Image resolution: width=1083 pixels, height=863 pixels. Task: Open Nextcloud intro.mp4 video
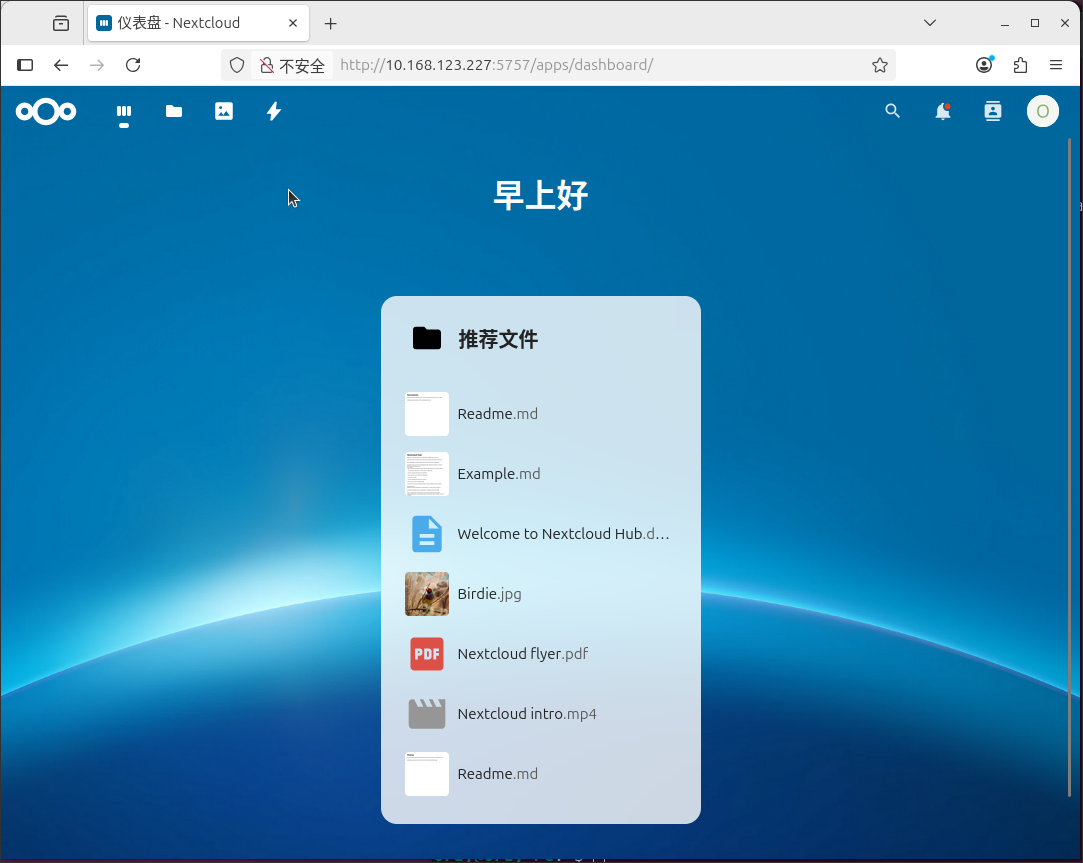point(541,714)
